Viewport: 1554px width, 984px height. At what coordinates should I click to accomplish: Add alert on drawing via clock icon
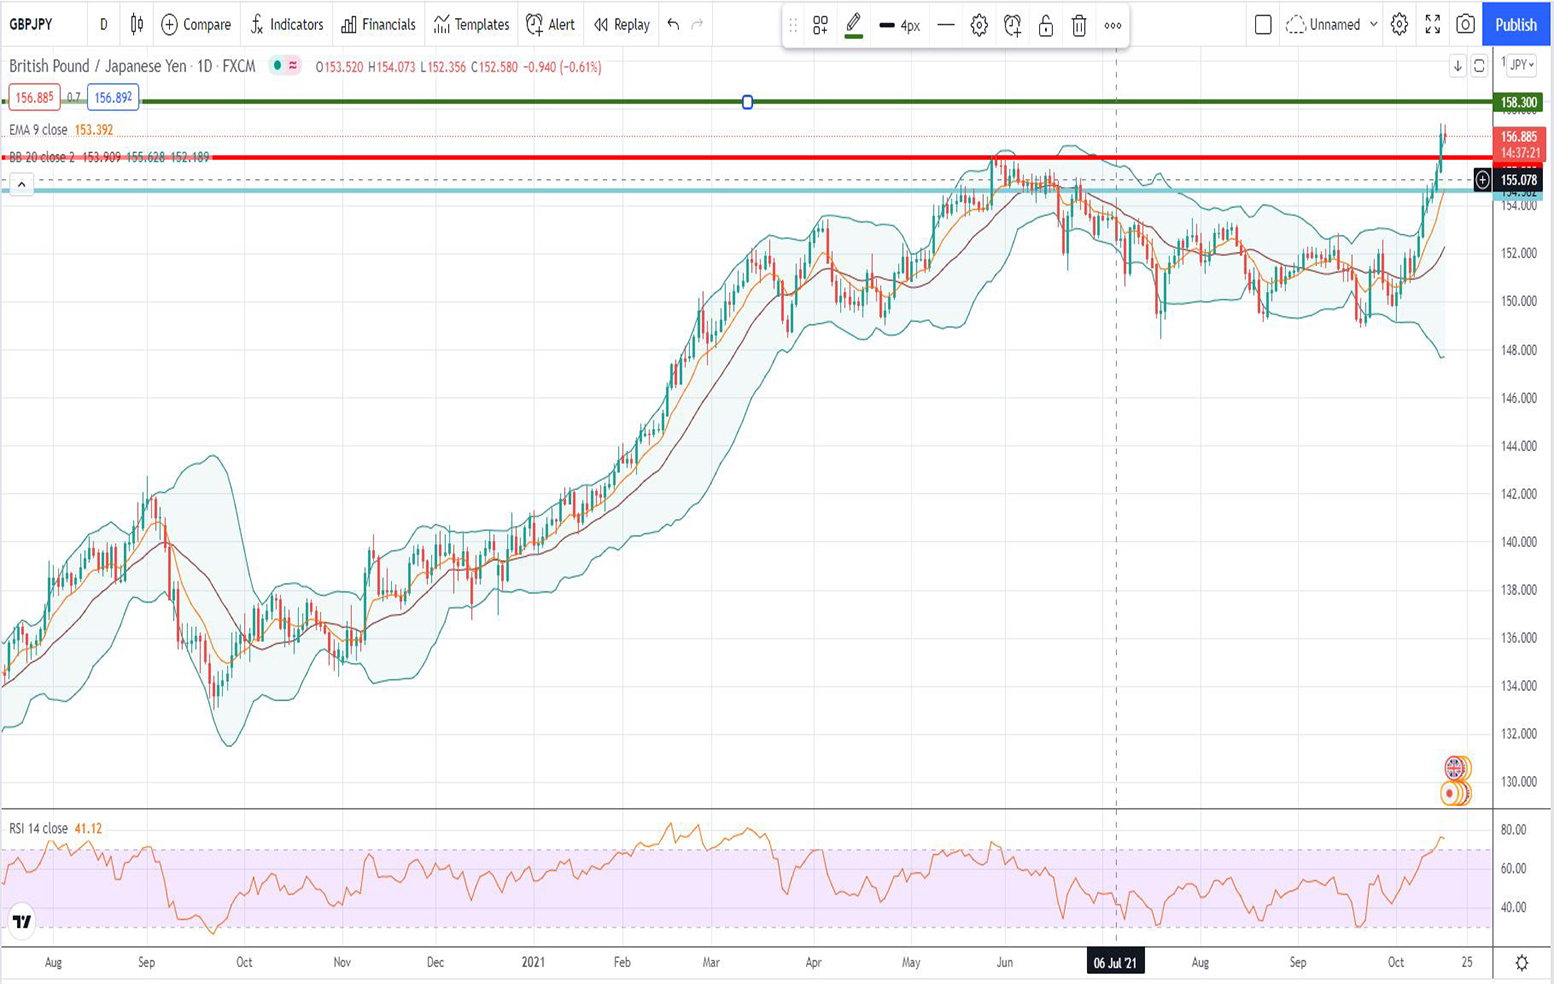tap(1012, 26)
